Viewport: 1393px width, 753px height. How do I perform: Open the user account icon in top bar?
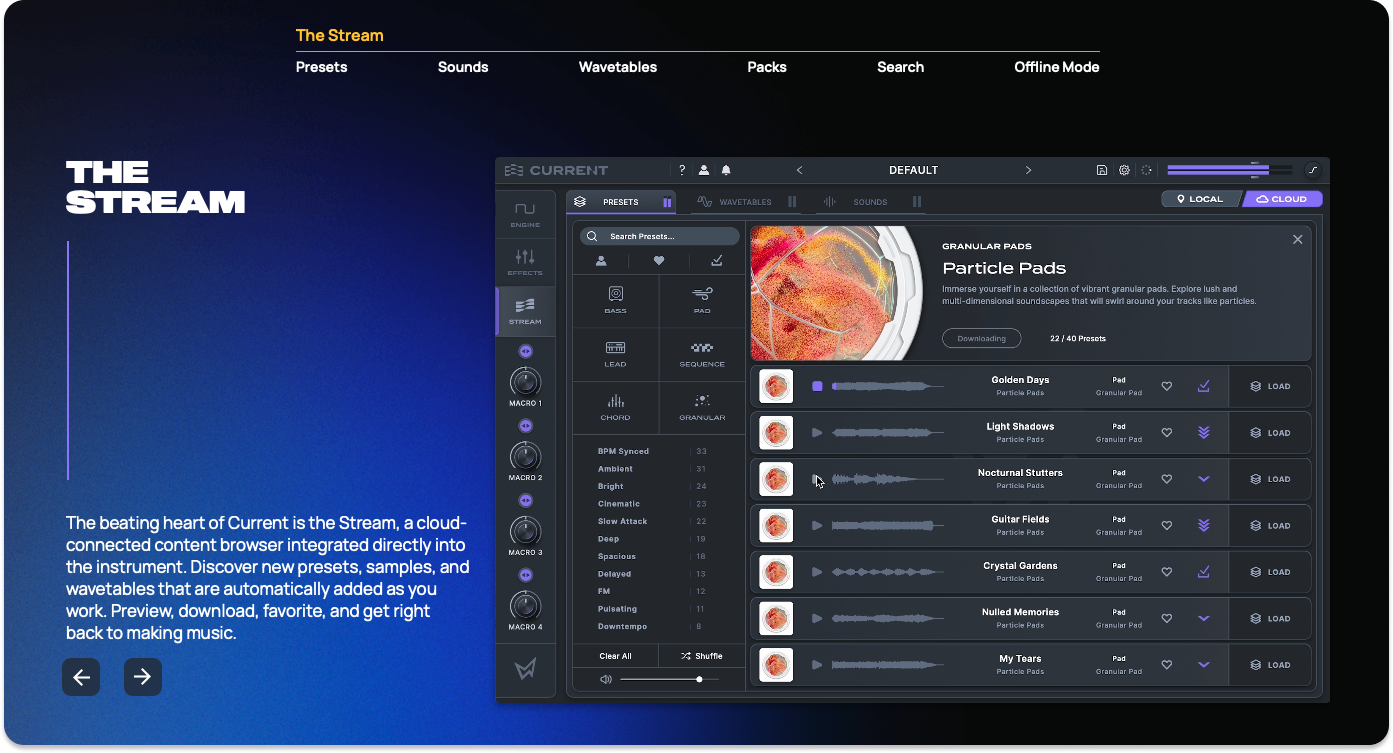coord(704,170)
